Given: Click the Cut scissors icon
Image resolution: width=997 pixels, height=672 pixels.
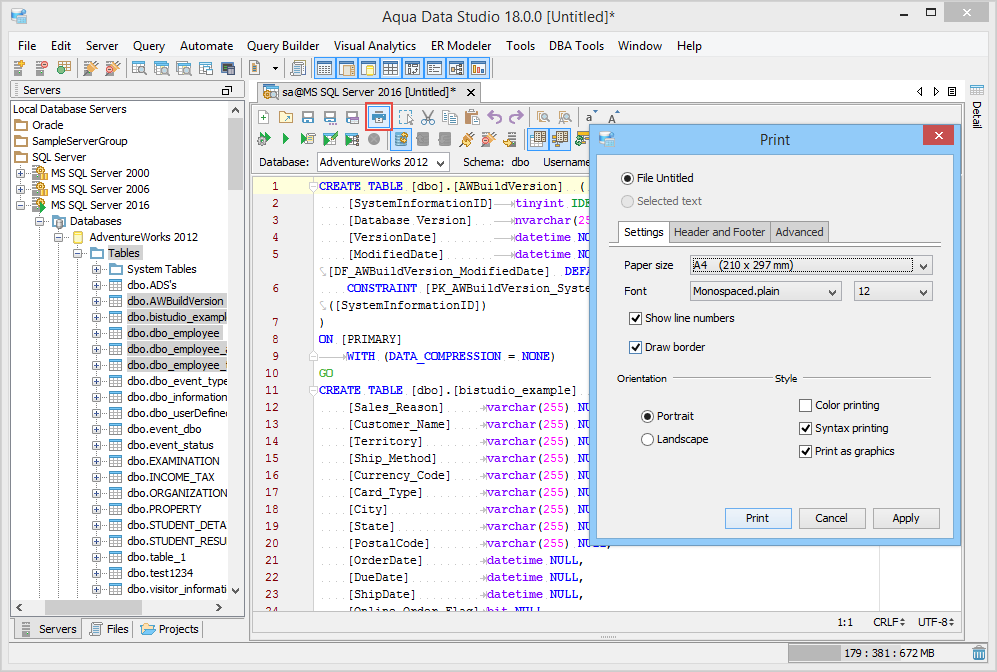Looking at the screenshot, I should click(428, 117).
